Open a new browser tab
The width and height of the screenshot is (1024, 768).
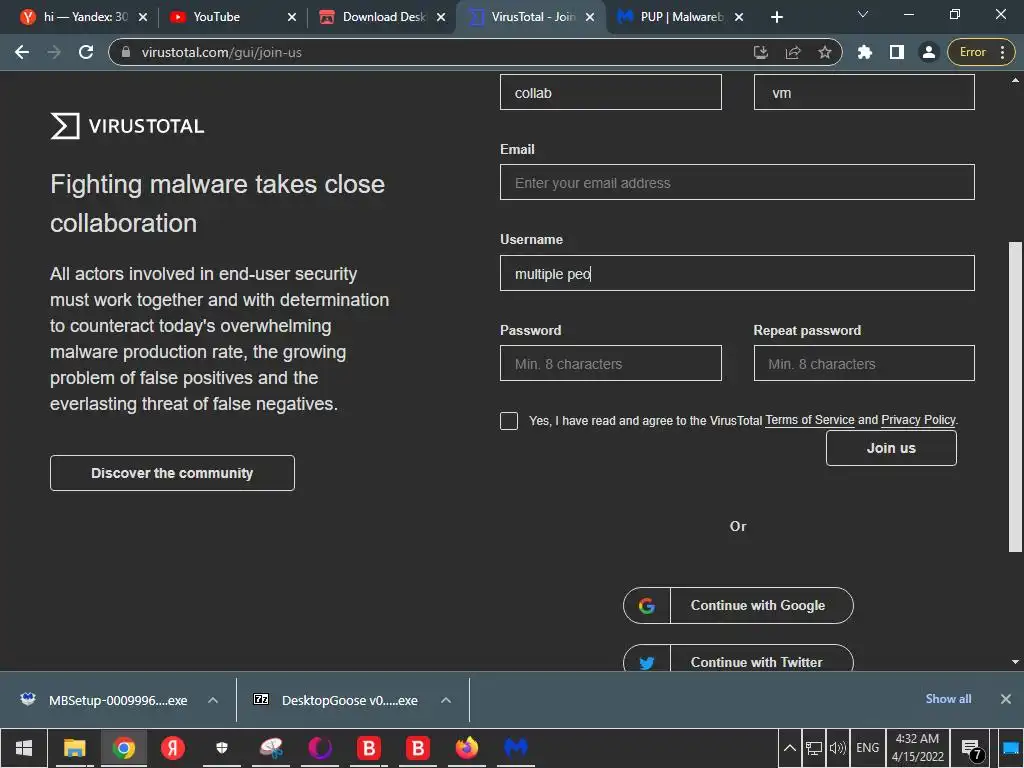click(776, 17)
